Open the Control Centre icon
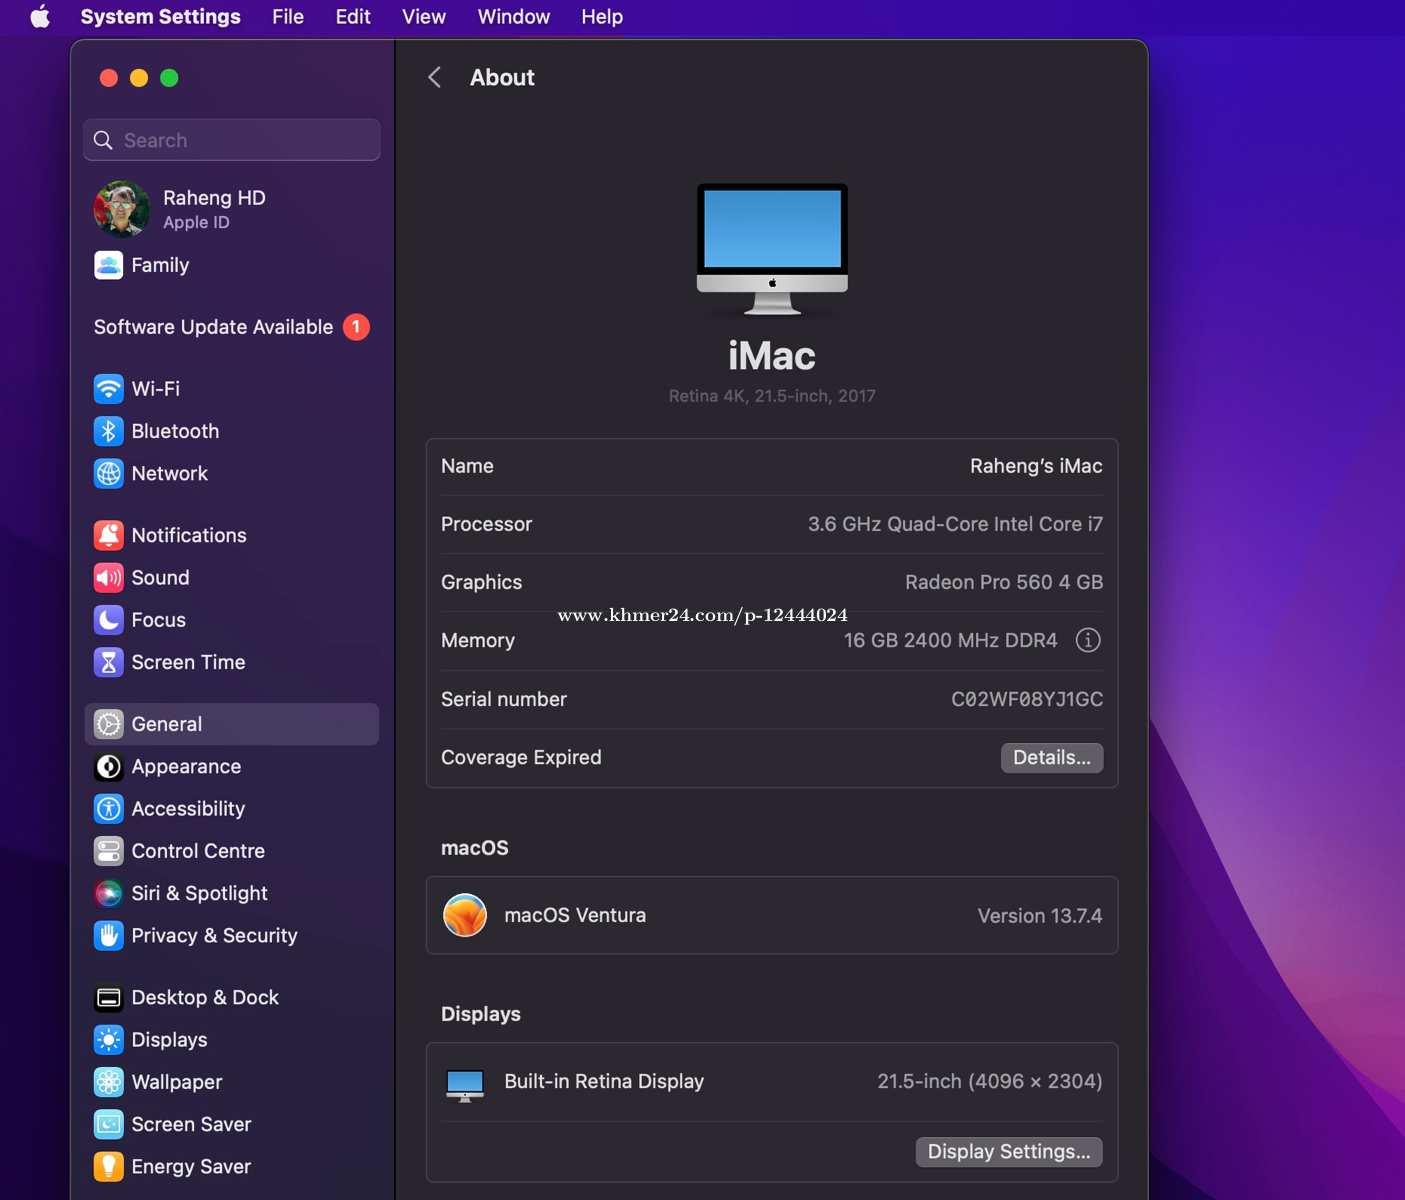Screen dimensions: 1405x1200 (x=108, y=851)
